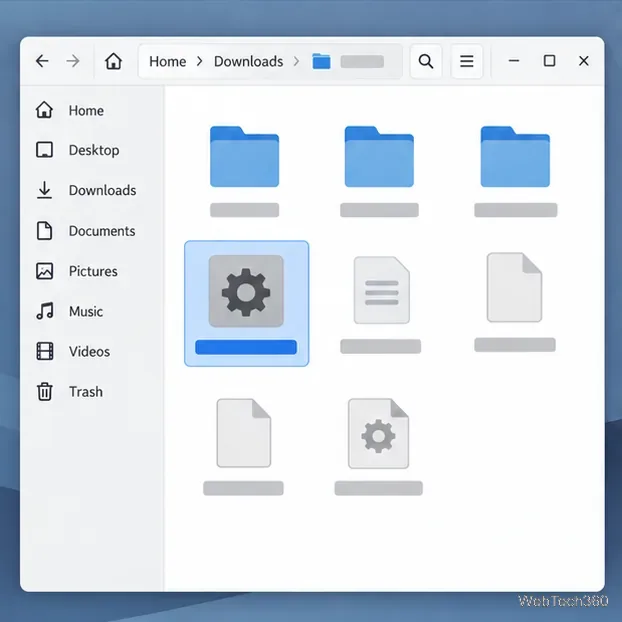Click current folder name in breadcrumb

coord(362,61)
